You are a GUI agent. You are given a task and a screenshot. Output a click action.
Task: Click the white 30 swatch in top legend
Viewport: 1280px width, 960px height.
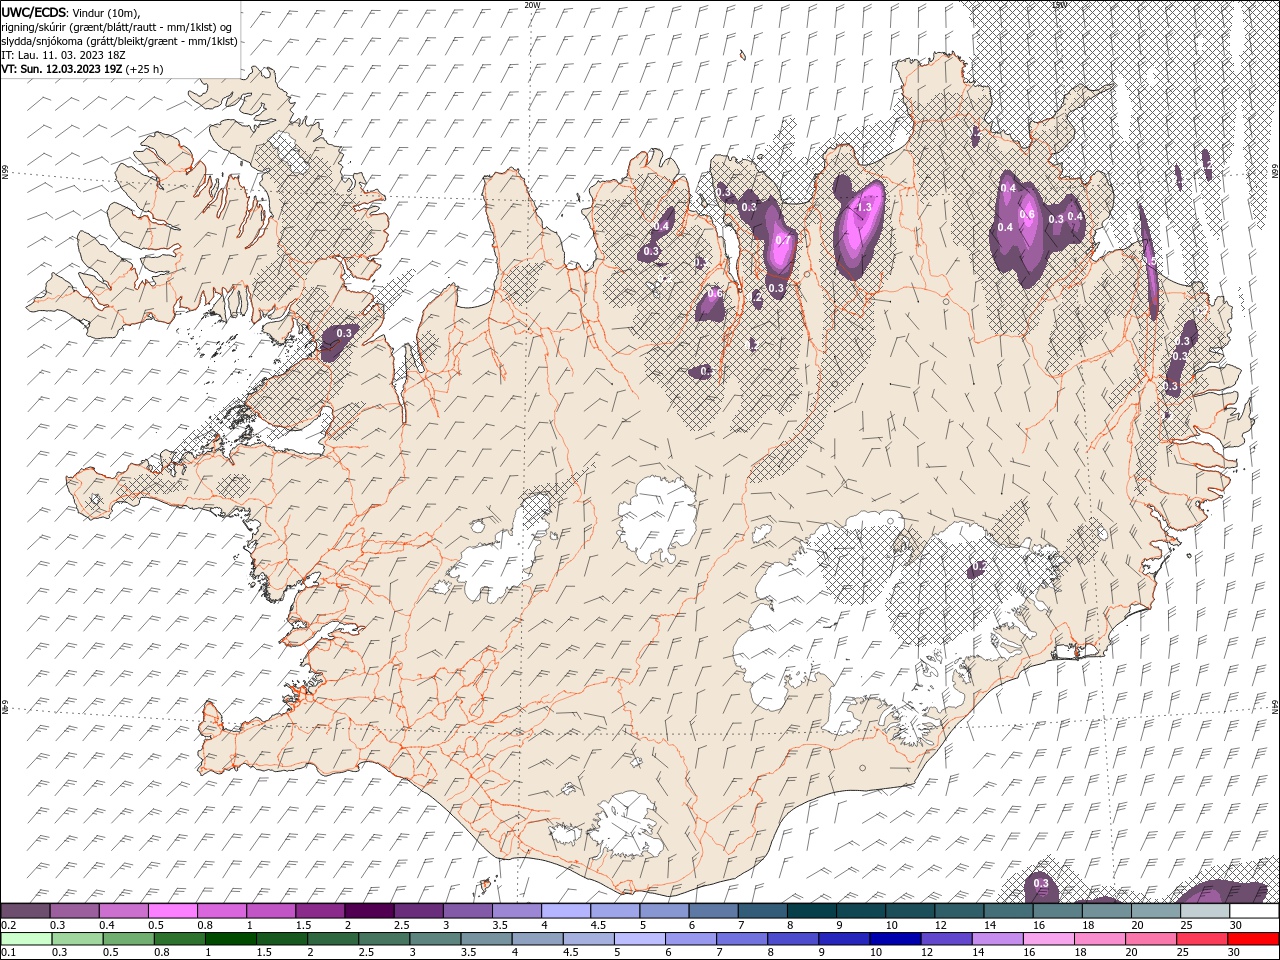(x=1254, y=911)
